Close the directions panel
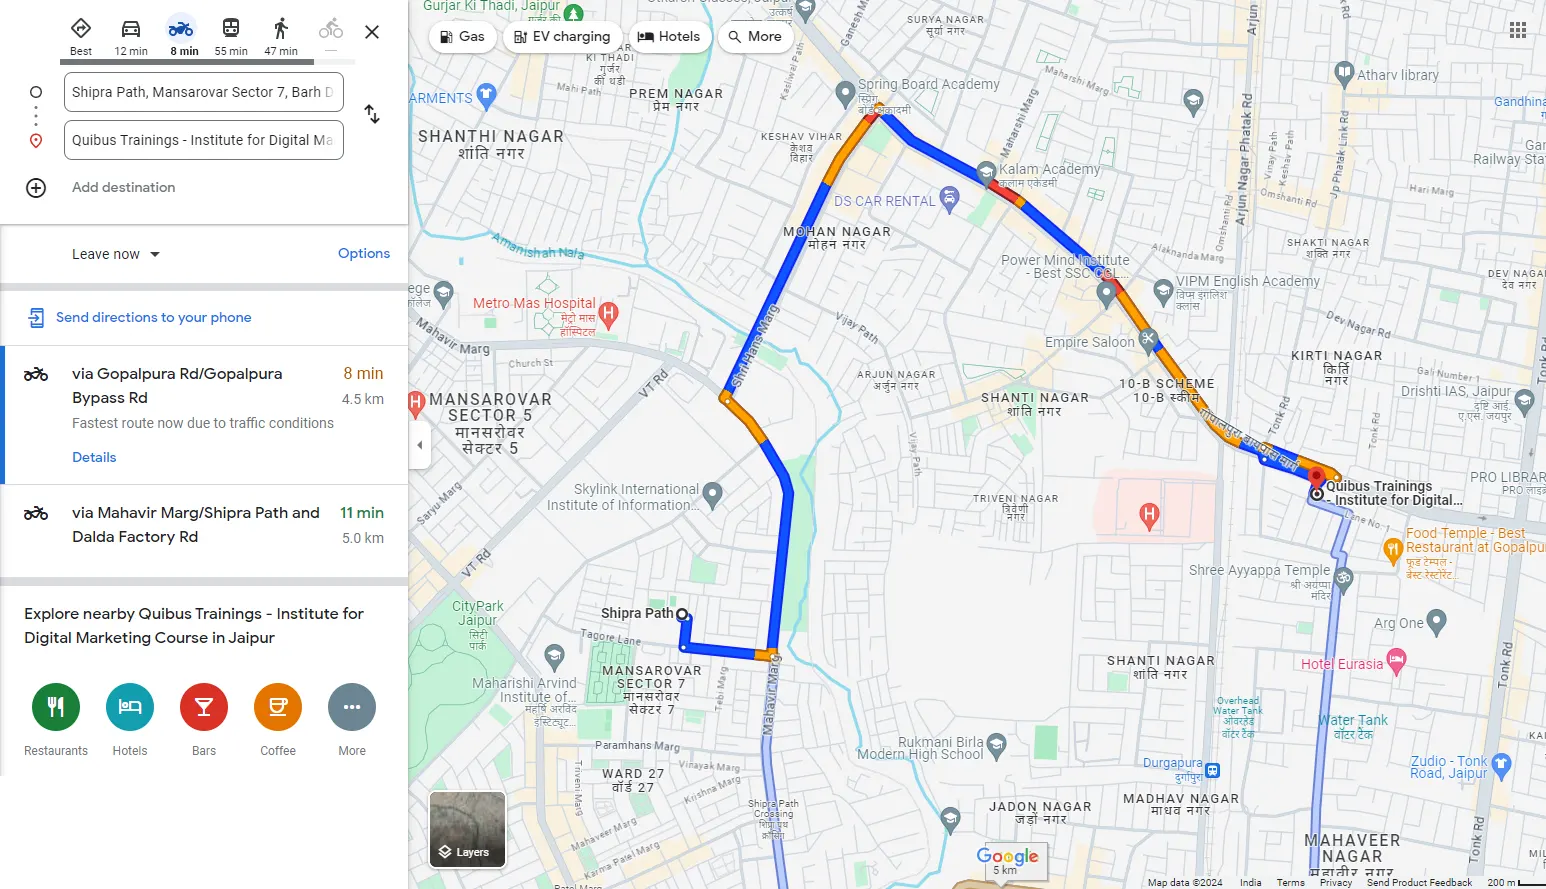The image size is (1546, 889). coord(372,32)
